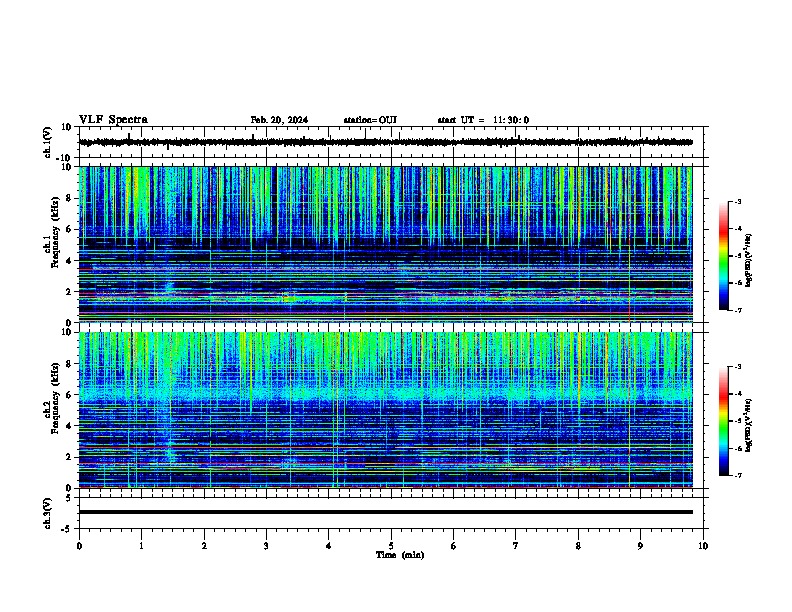Click the "VLF Spectra" title text
The height and width of the screenshot is (612, 792).
click(x=113, y=120)
